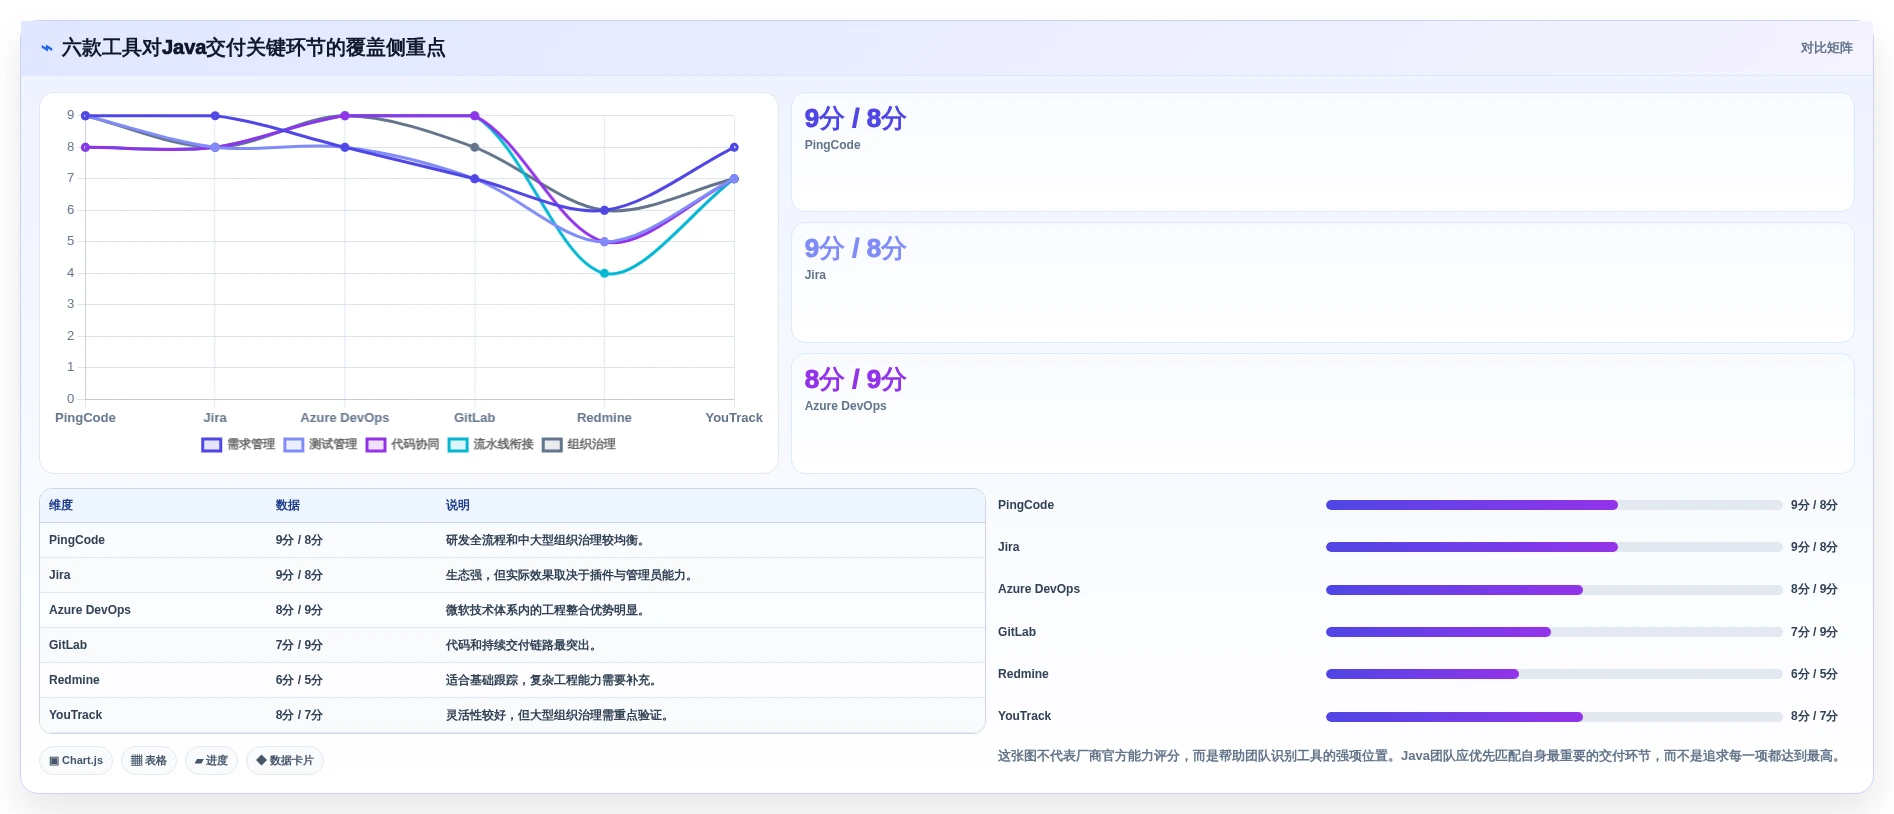The image size is (1894, 814).
Task: Click the YouTrack x-axis label on chart
Action: tap(734, 418)
